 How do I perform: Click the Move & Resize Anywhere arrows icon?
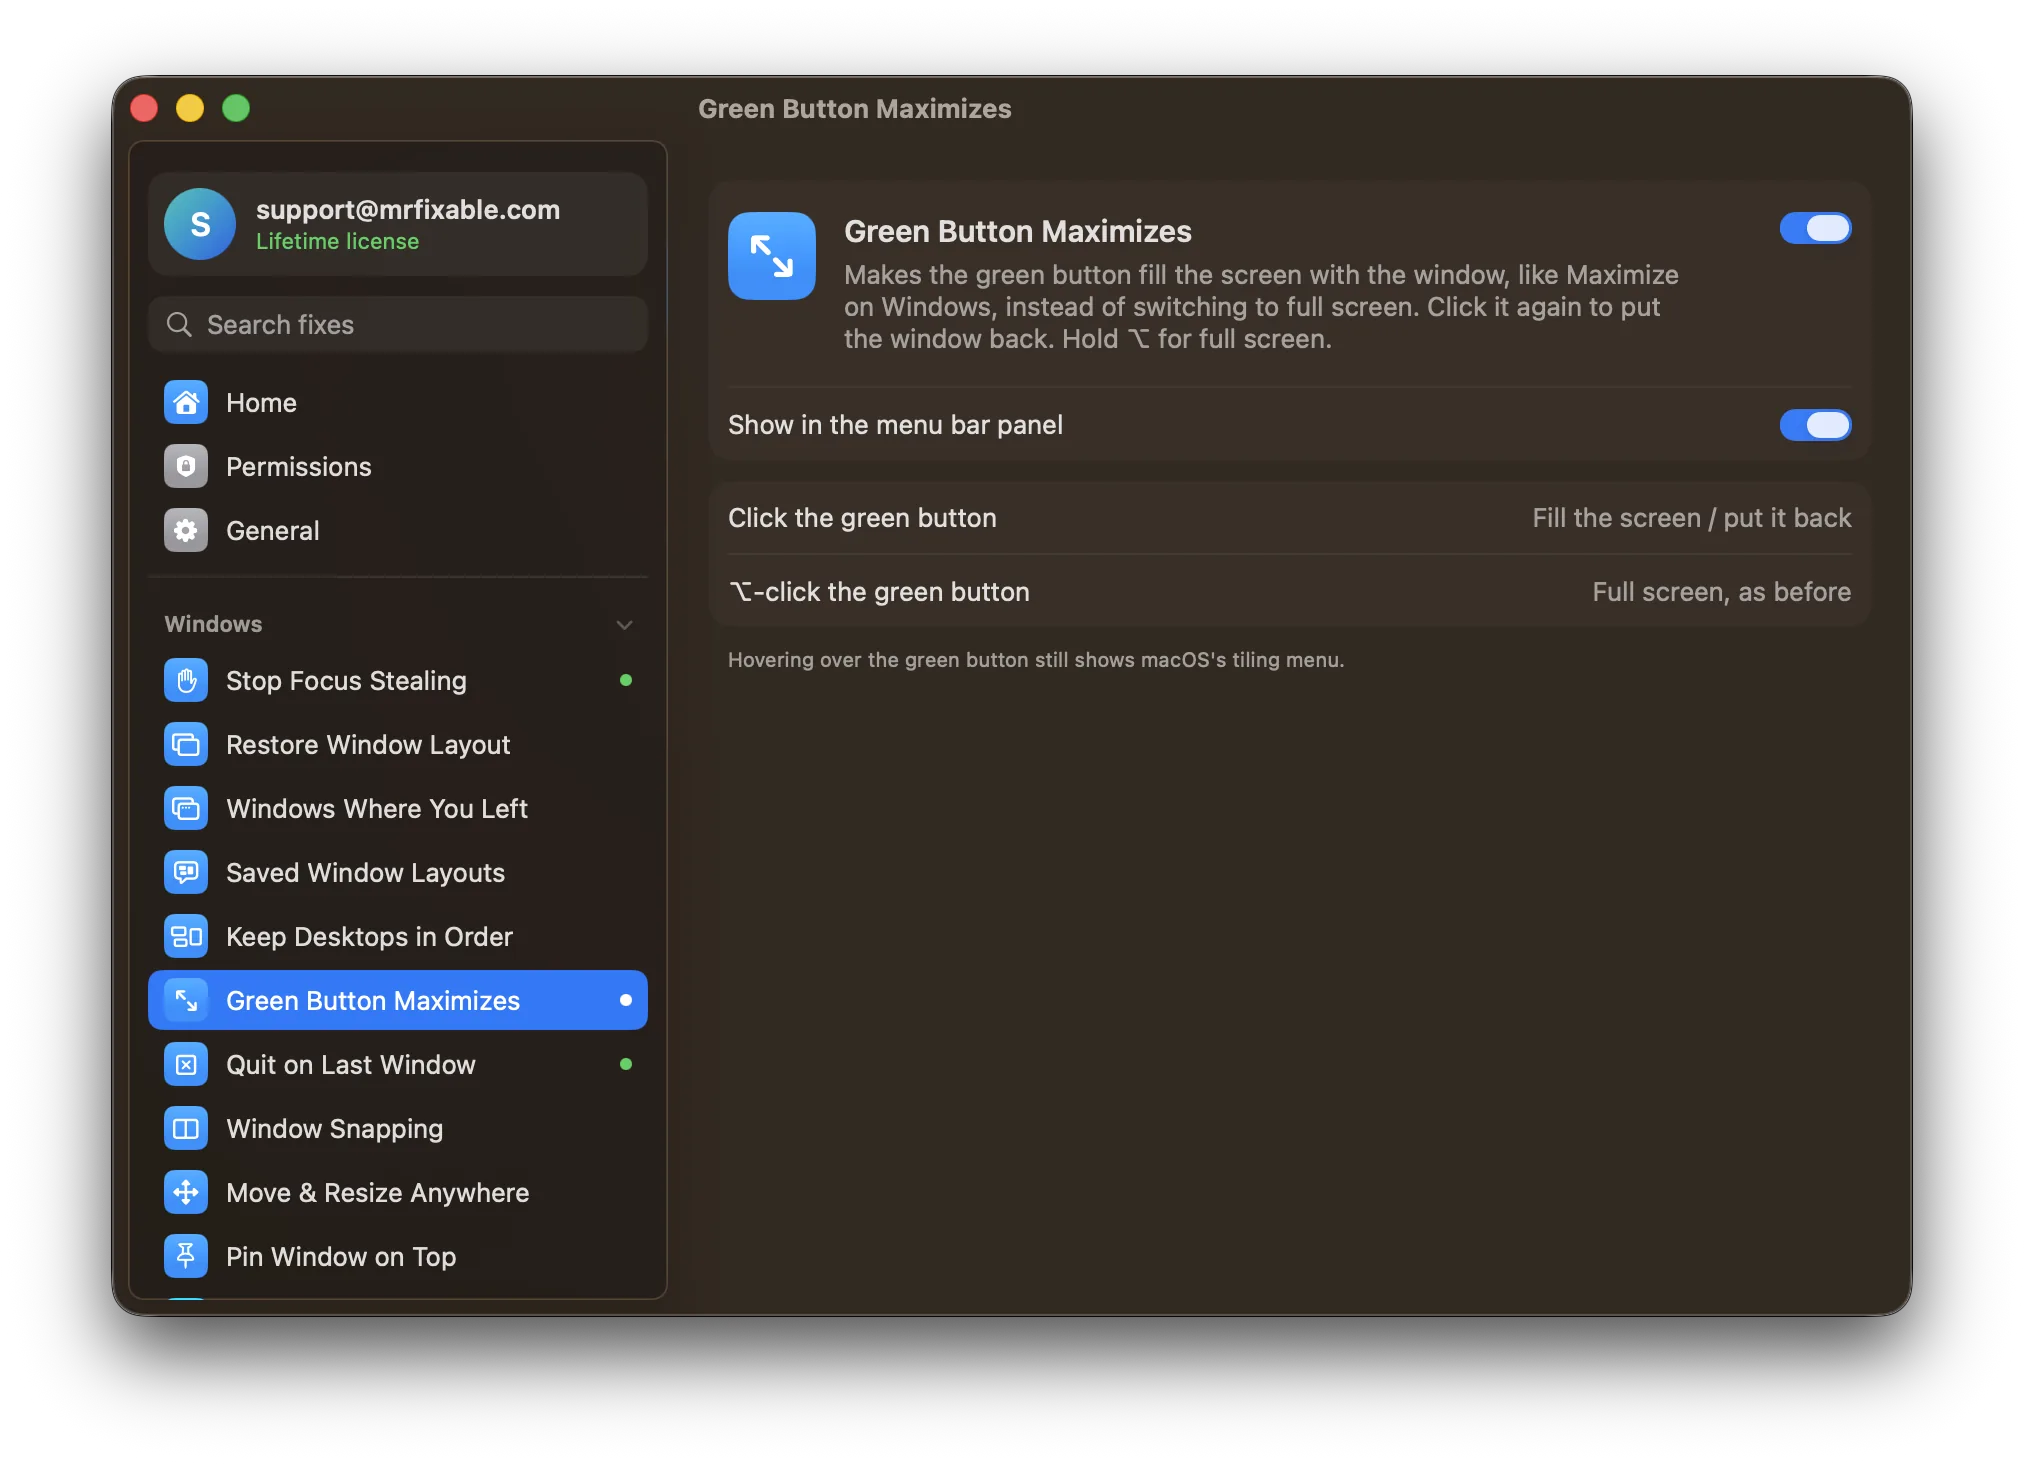click(186, 1192)
